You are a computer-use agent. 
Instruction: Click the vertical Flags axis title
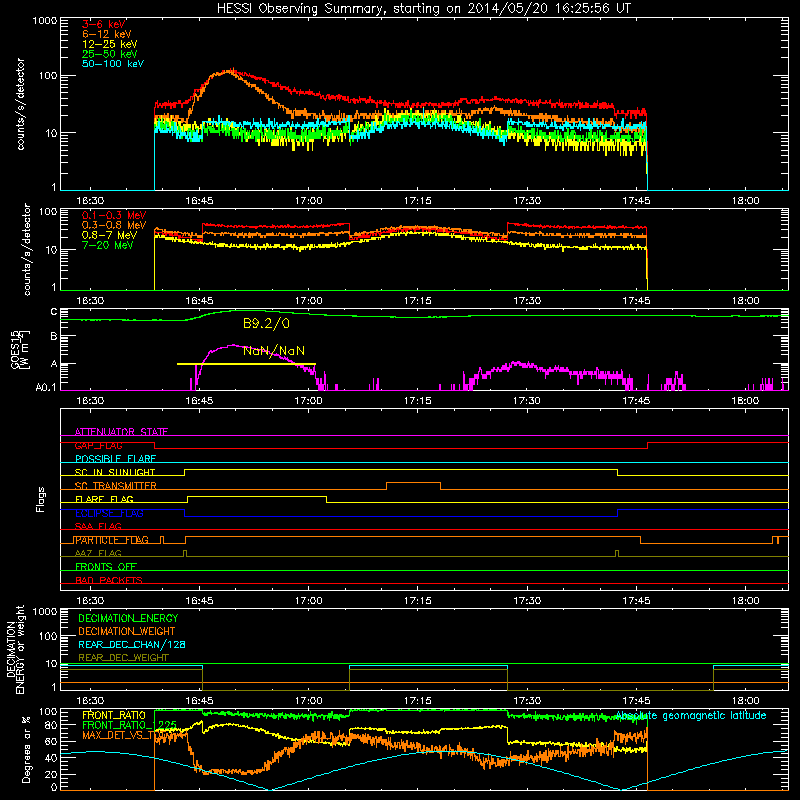coord(41,499)
